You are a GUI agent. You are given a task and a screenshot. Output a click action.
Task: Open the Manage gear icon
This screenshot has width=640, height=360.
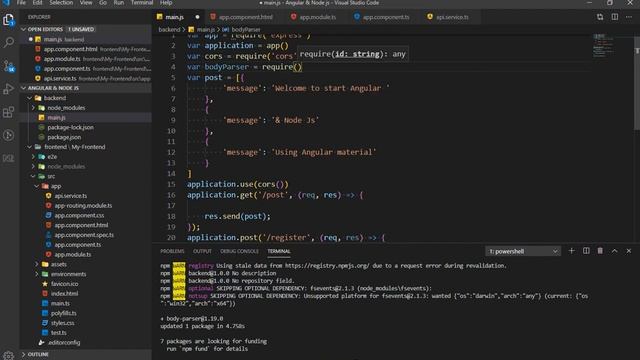pos(9,355)
